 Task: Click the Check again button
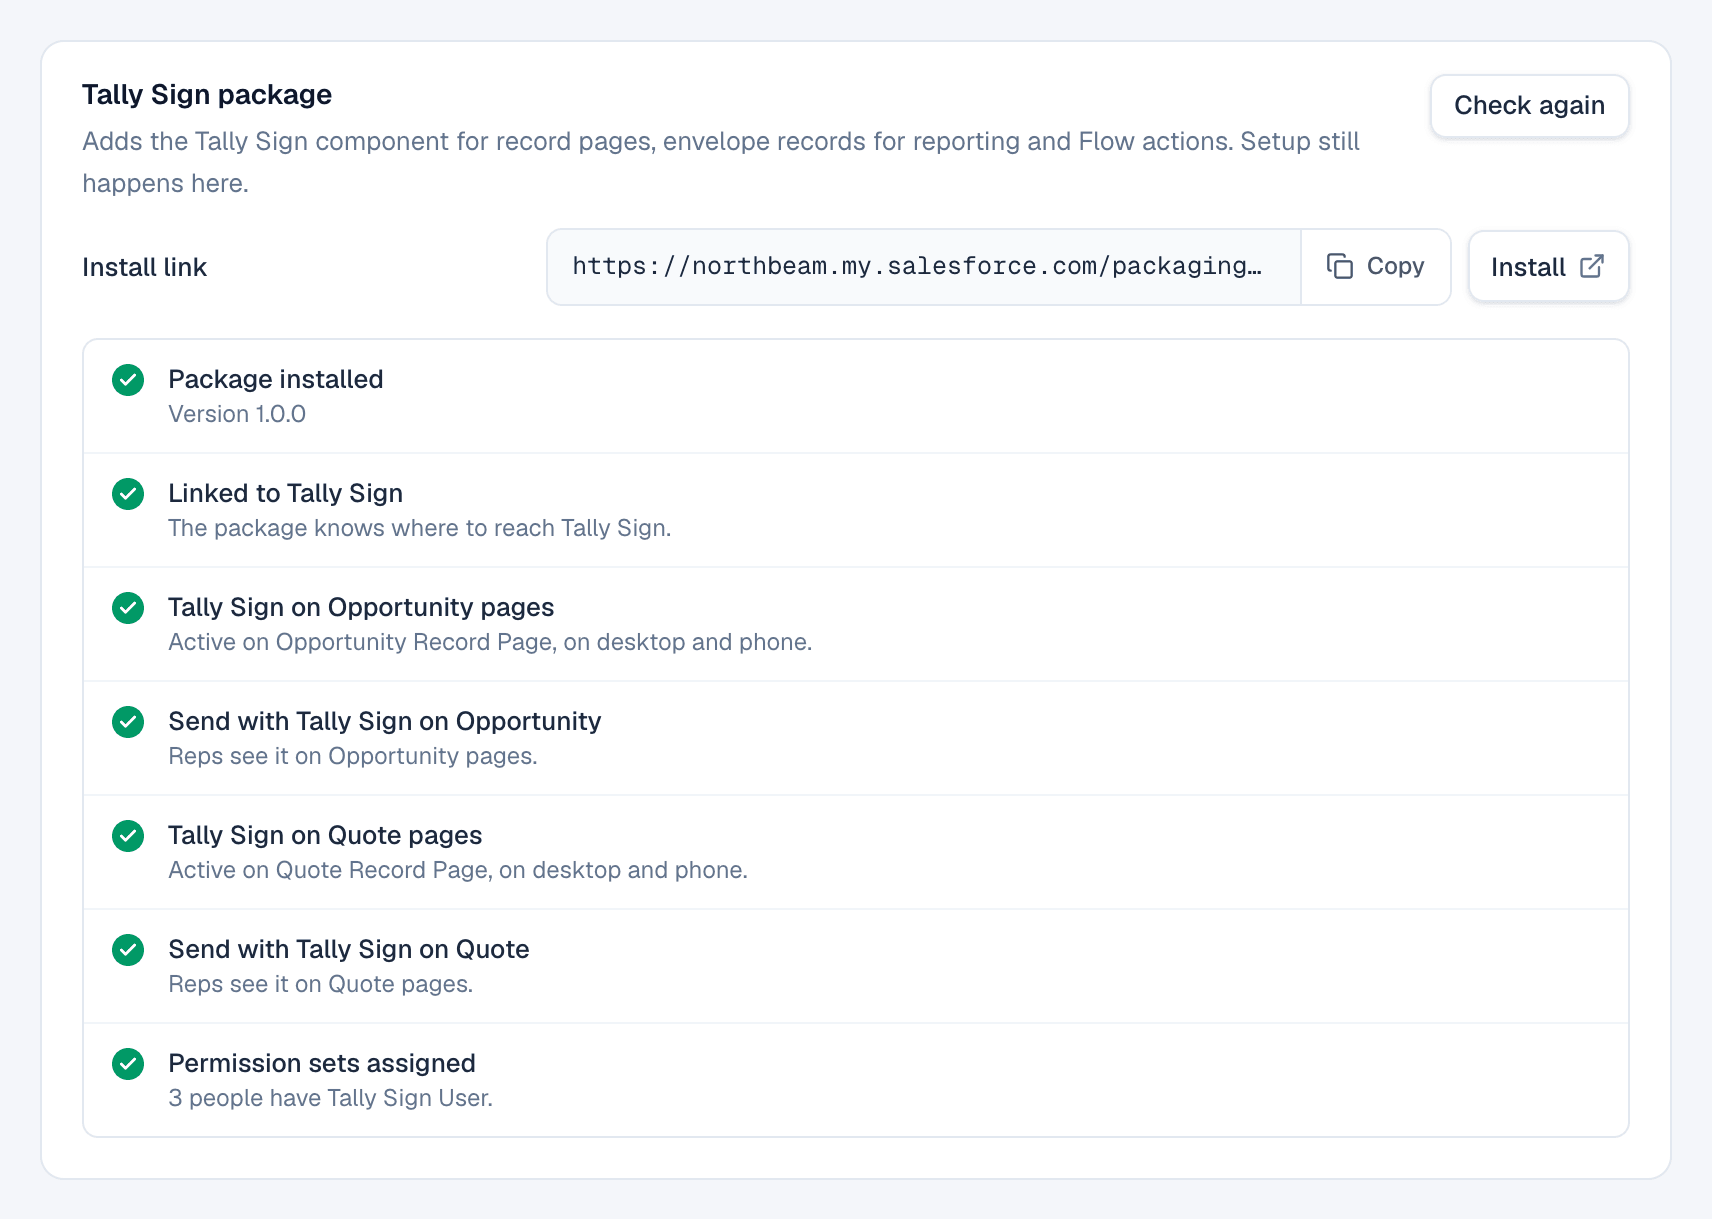1529,106
